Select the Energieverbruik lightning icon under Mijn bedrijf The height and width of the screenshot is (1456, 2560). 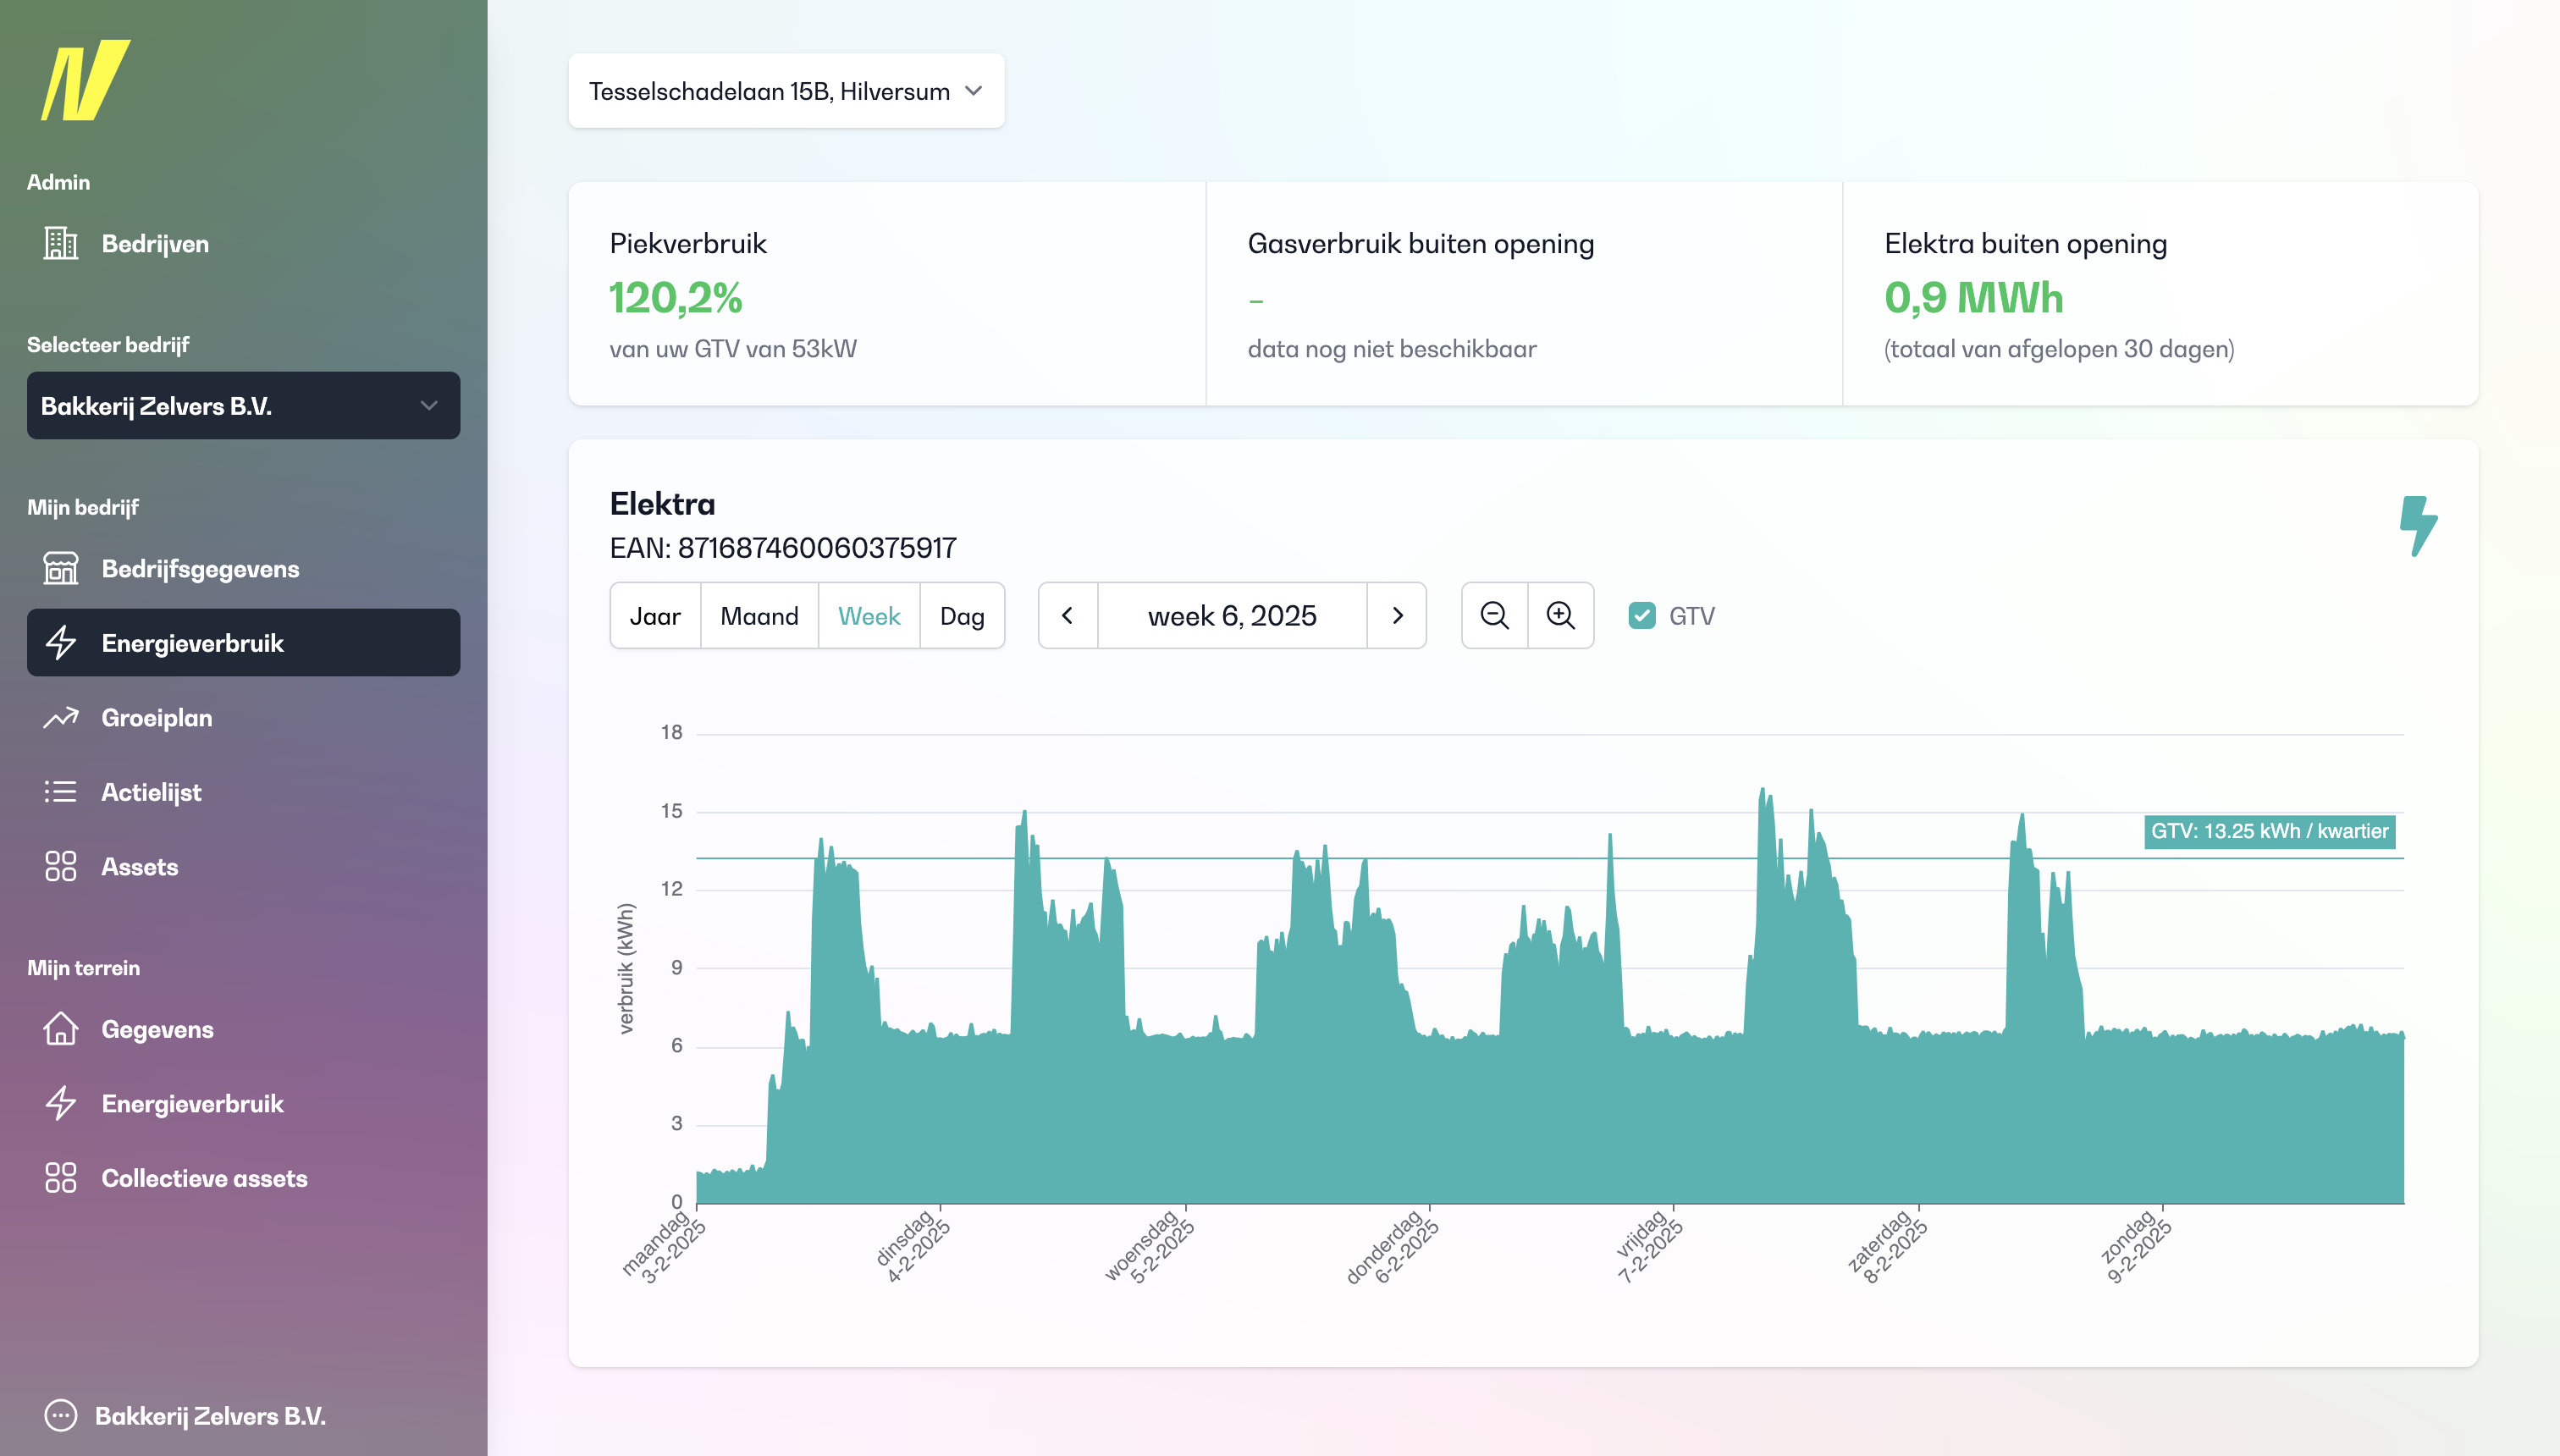pos(61,643)
